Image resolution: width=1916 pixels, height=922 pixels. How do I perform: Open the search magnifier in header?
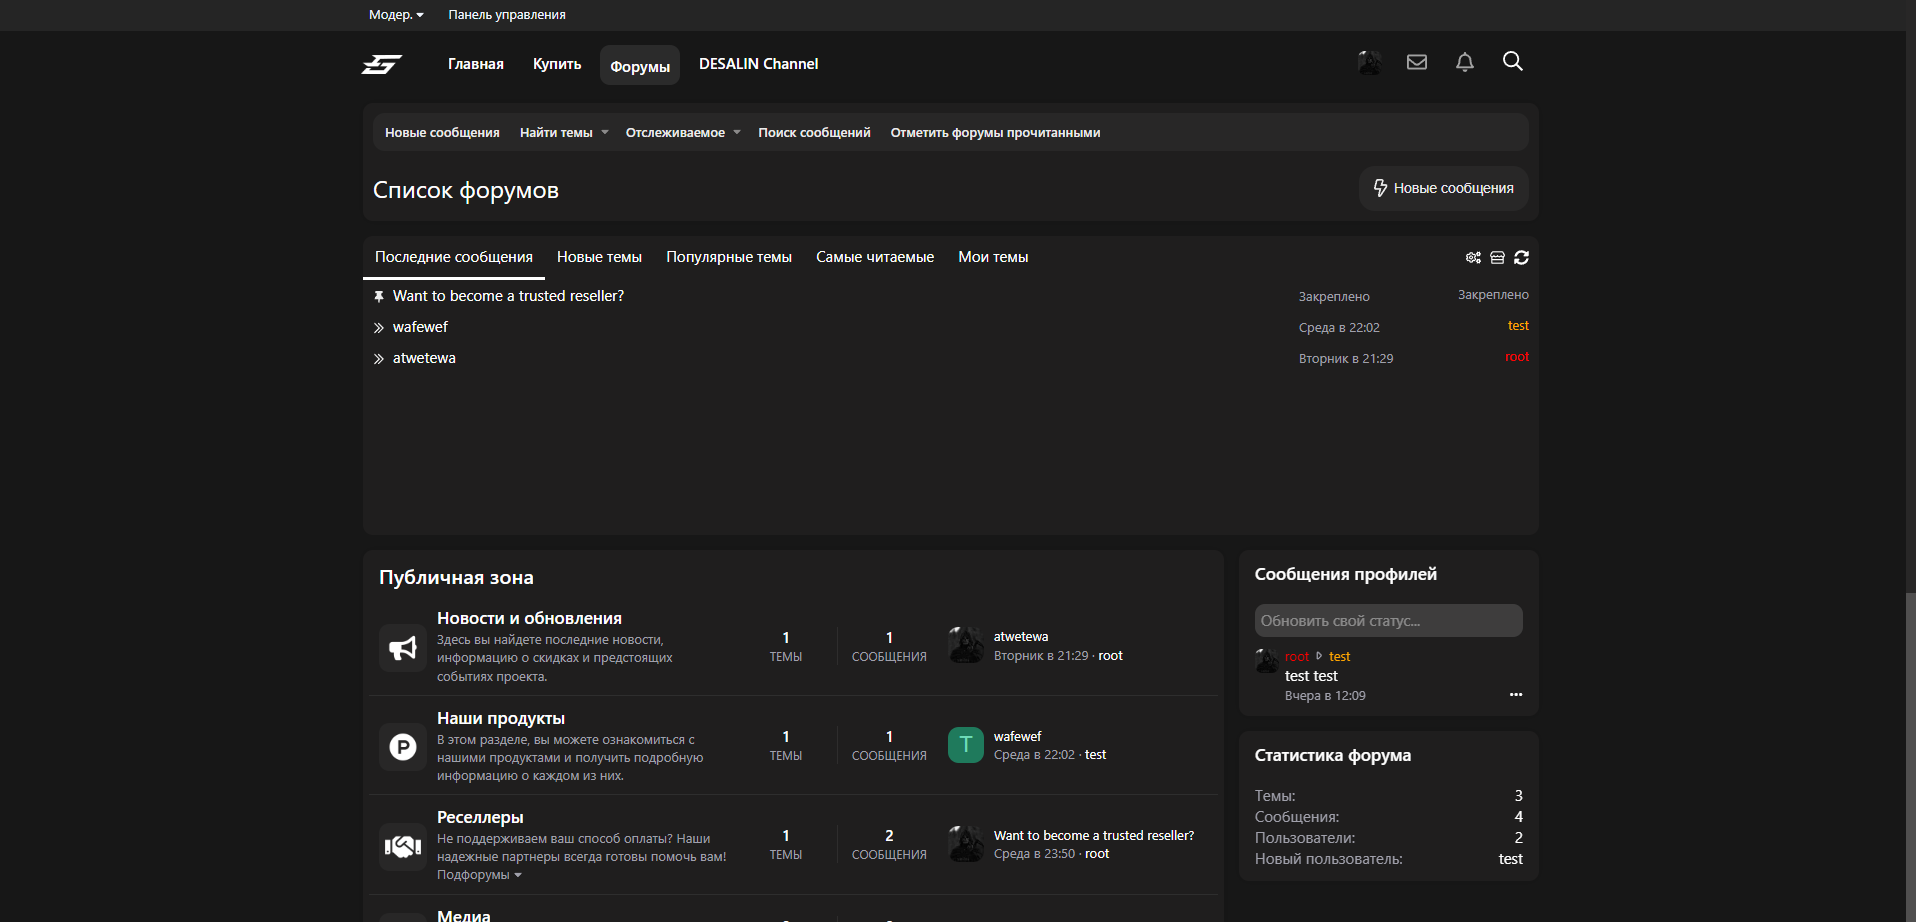pyautogui.click(x=1512, y=62)
